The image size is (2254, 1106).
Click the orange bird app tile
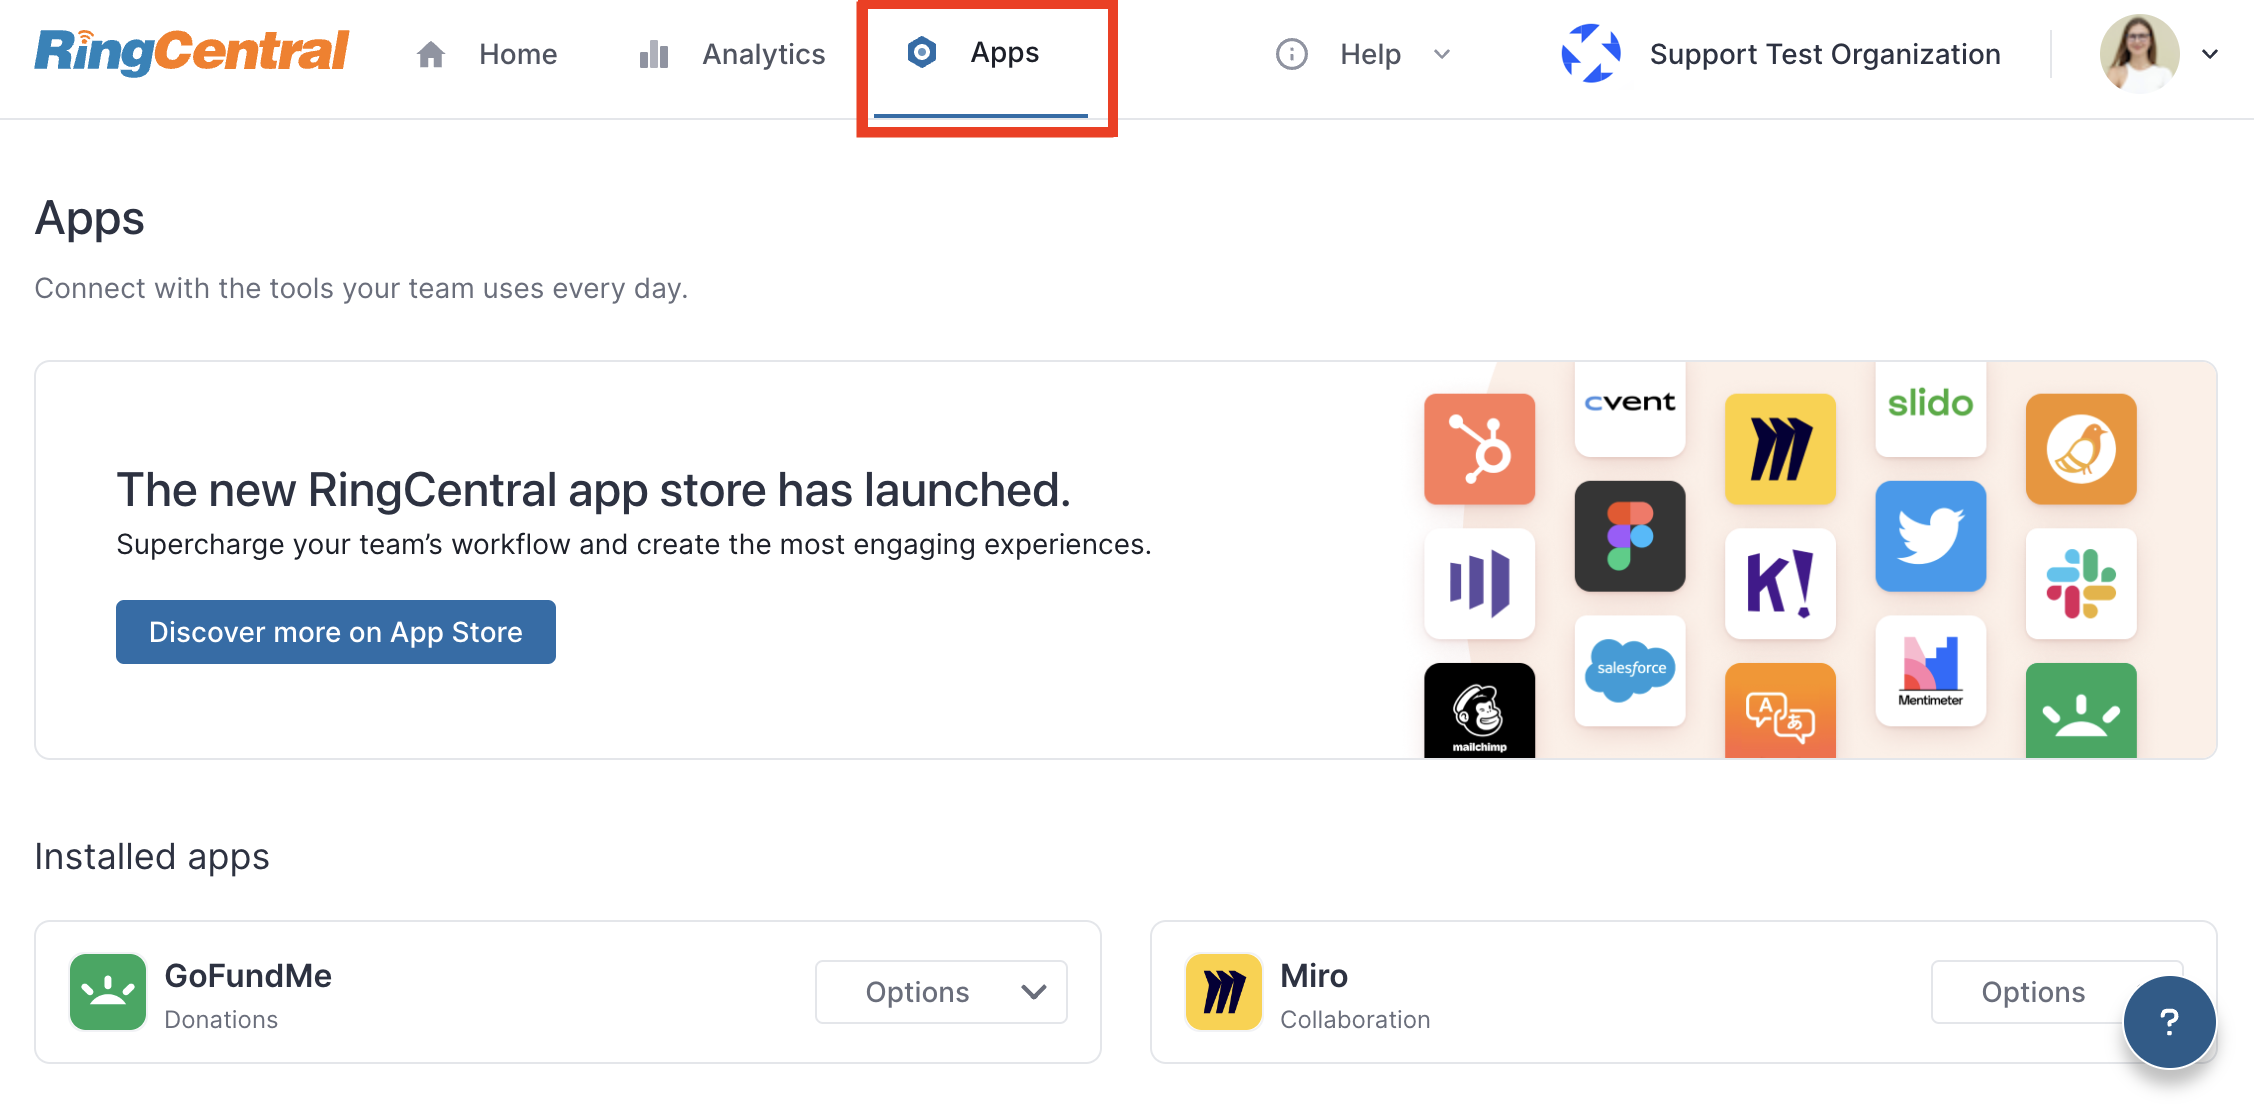[x=2081, y=449]
